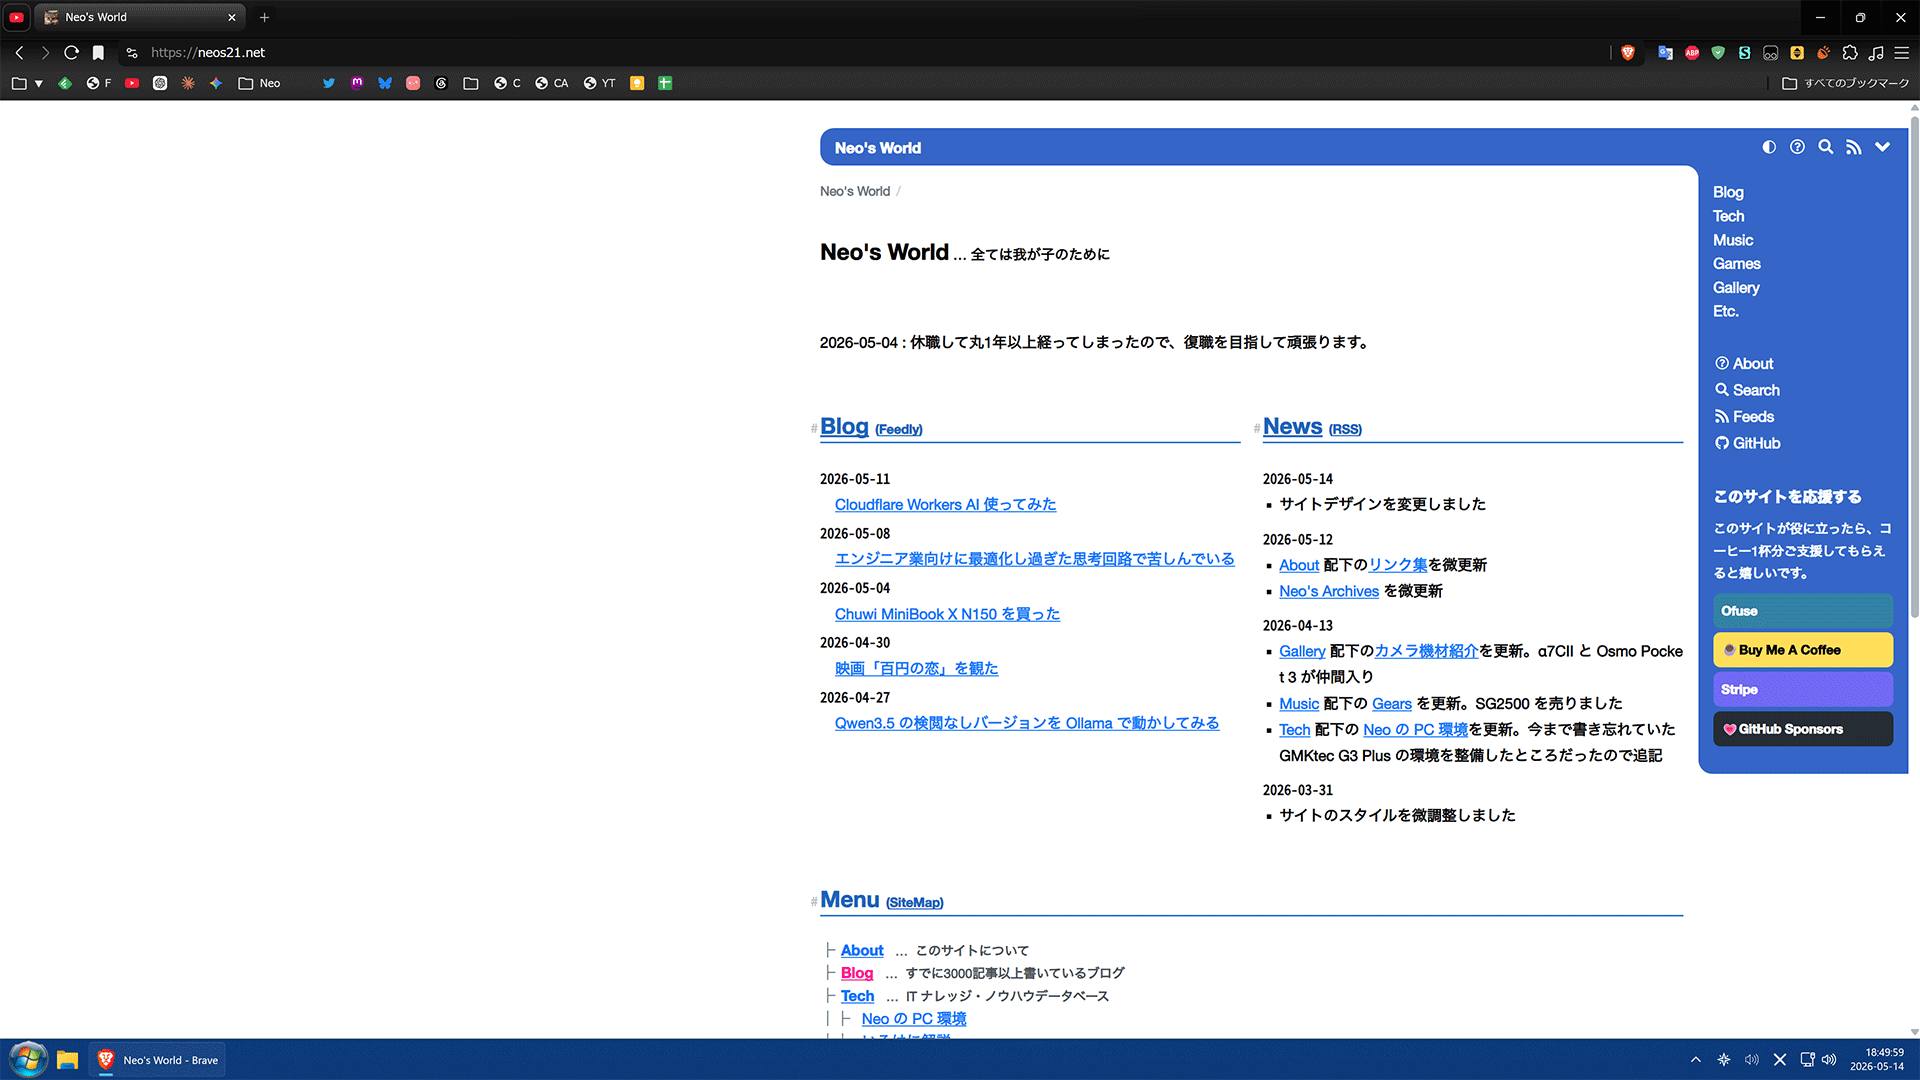Open the GitHub link in the sidebar
The image size is (1920, 1080).
tap(1748, 443)
